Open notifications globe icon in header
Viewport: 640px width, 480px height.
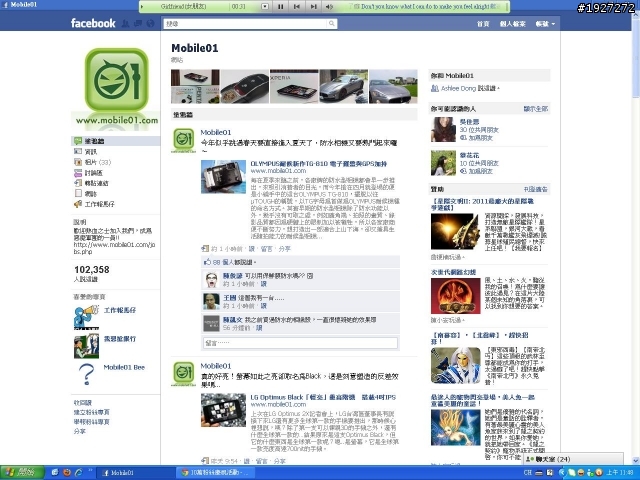[150, 24]
